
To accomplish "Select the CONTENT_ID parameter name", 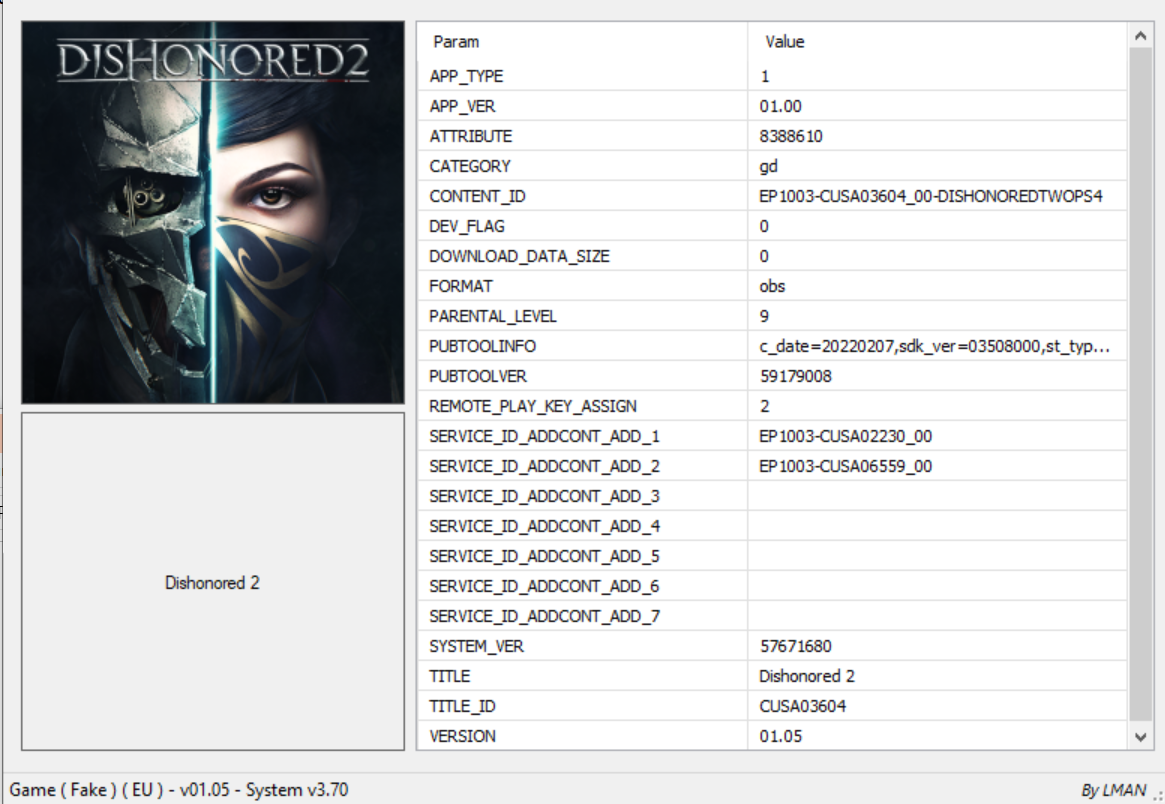I will pyautogui.click(x=477, y=196).
